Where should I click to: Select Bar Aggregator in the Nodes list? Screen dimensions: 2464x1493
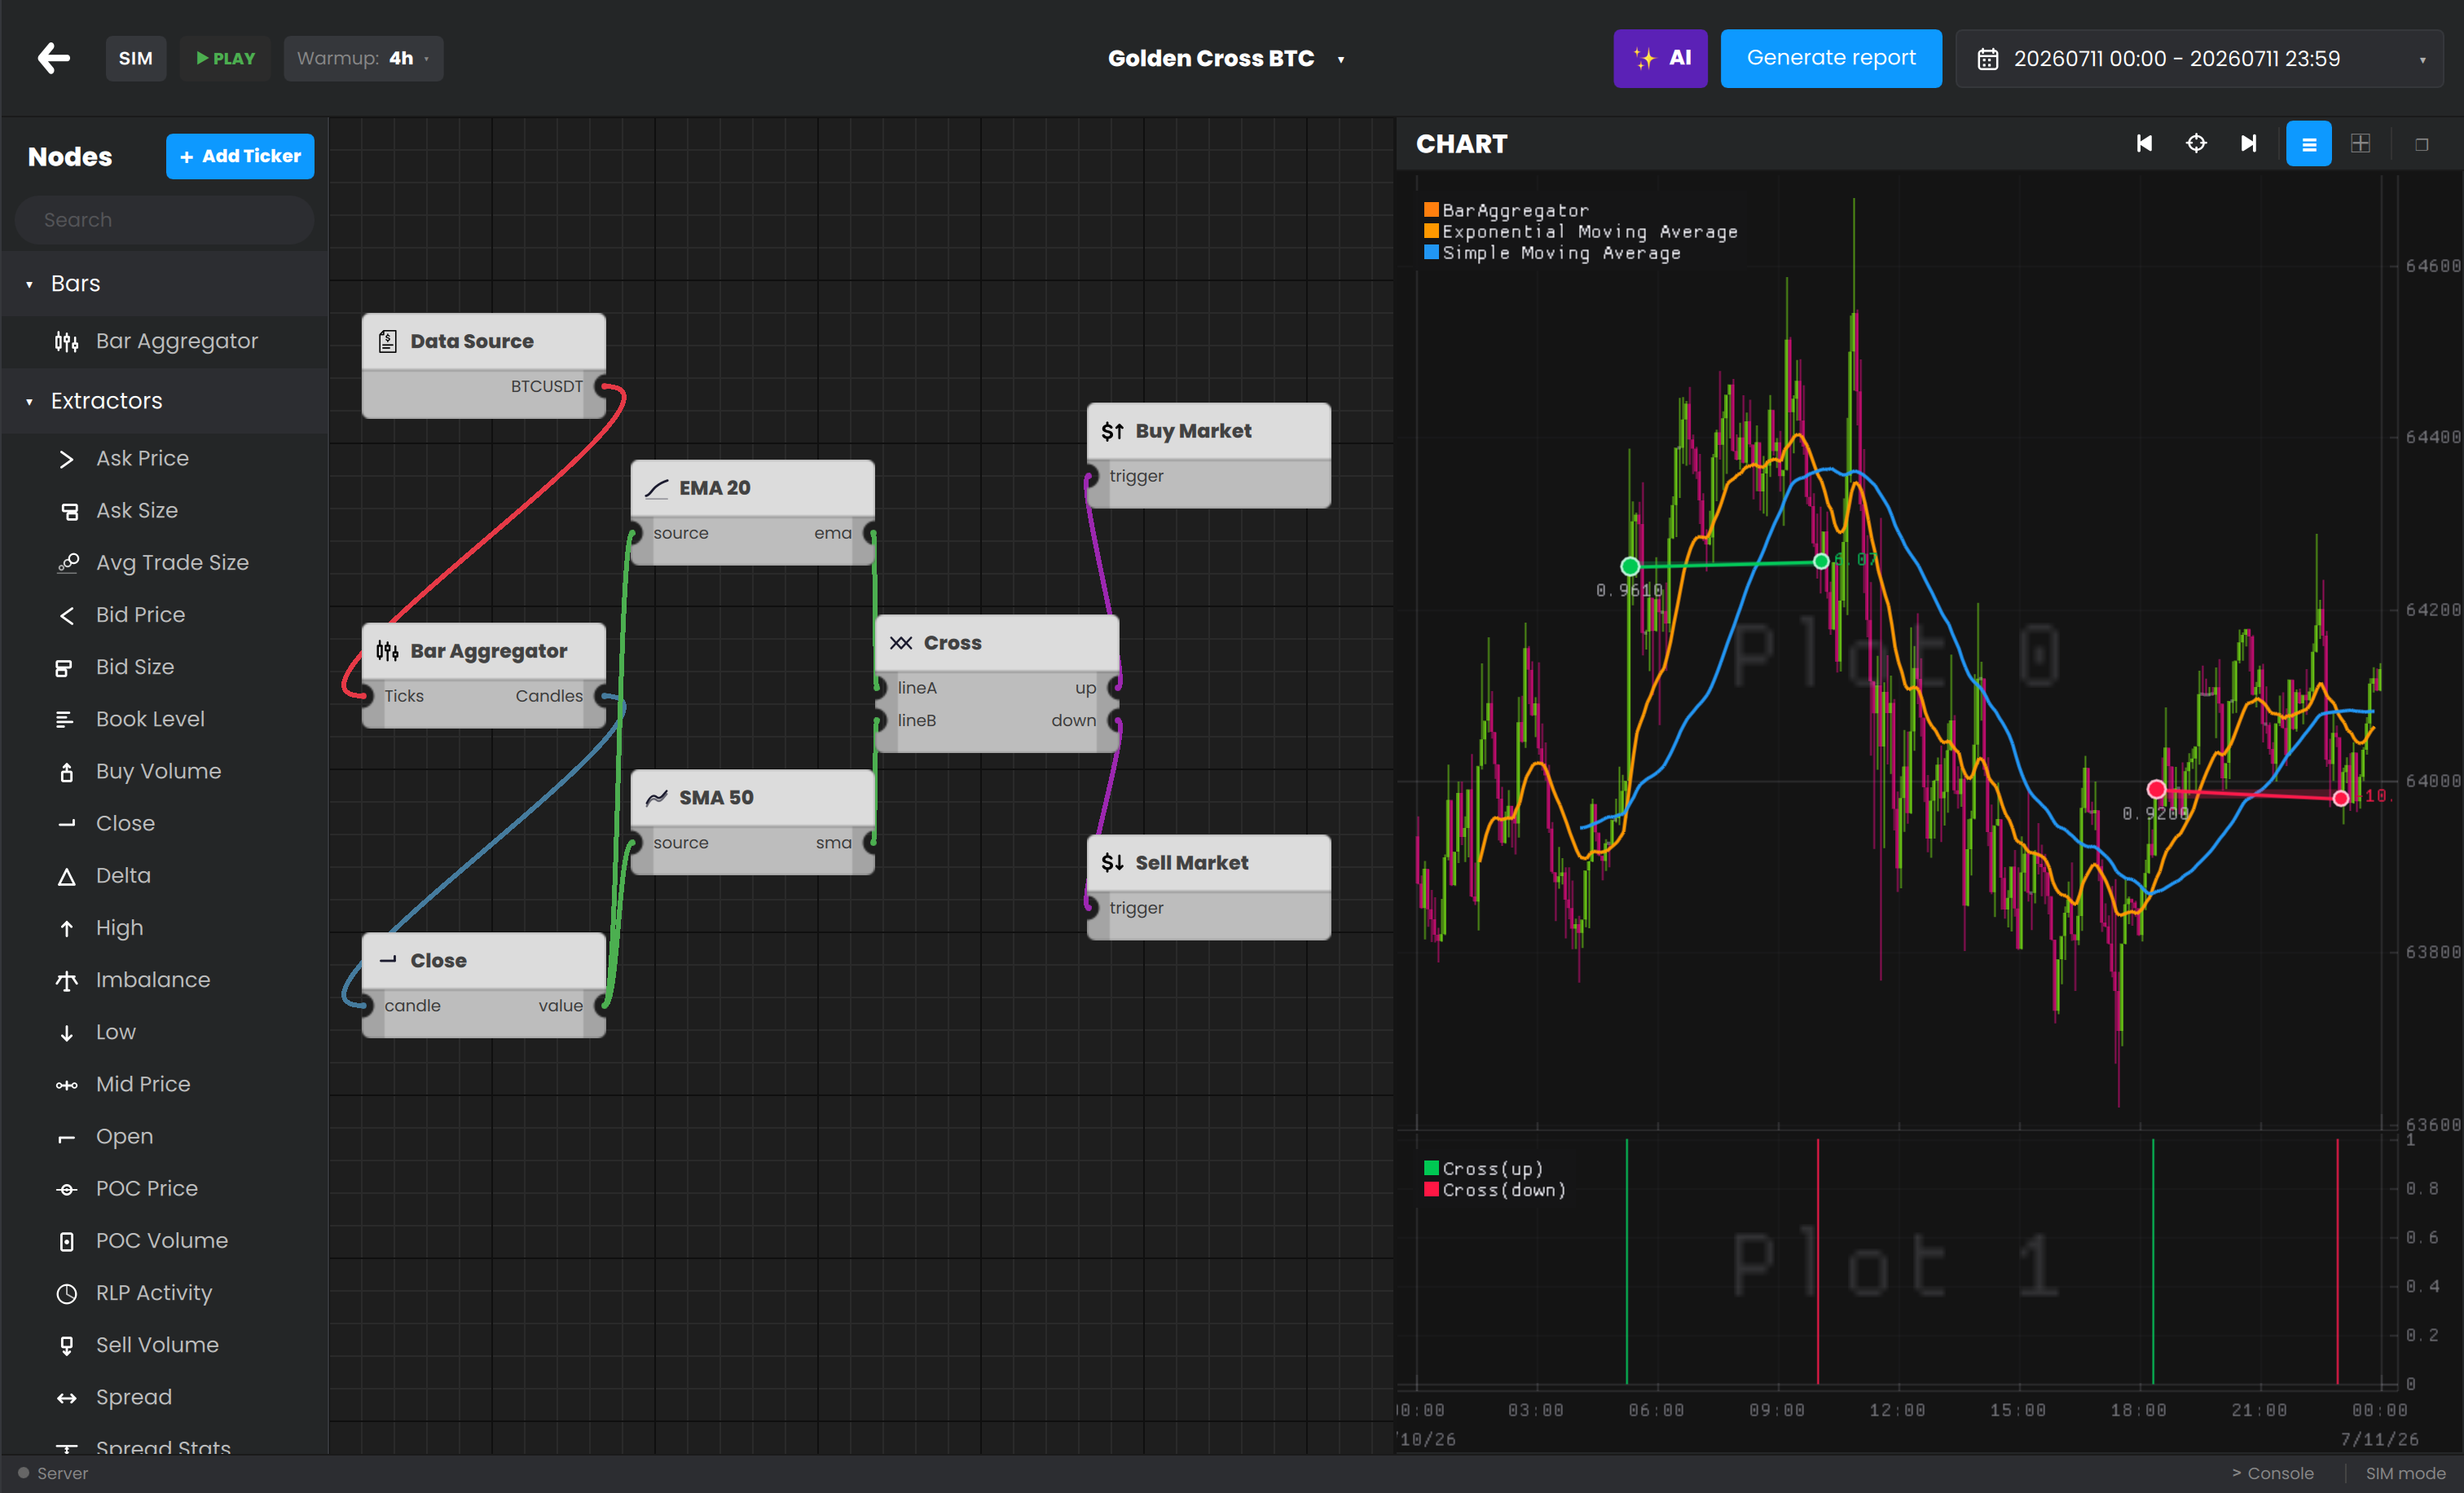click(164, 342)
